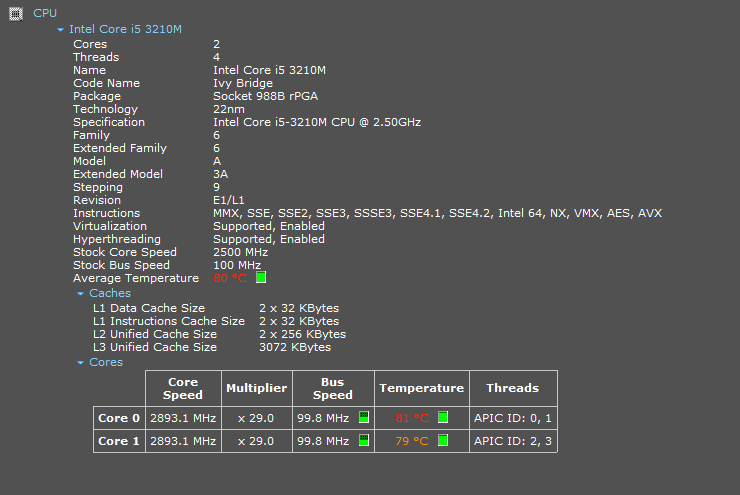740x495 pixels.
Task: Click Core 0 multiplier x 29.0
Action: (256, 418)
